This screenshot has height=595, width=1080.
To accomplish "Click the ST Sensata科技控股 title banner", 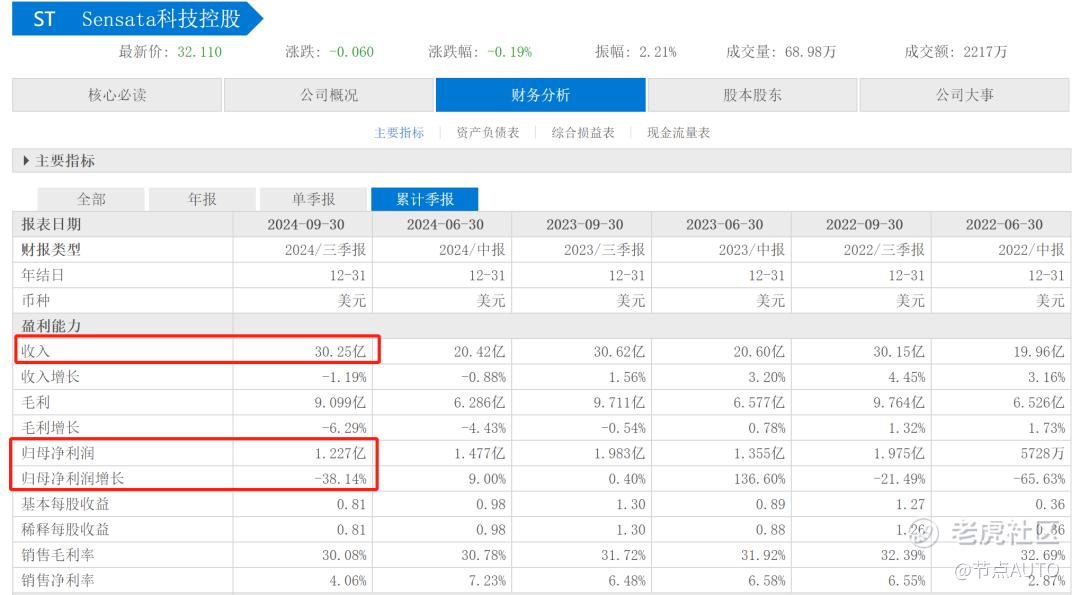I will click(138, 19).
